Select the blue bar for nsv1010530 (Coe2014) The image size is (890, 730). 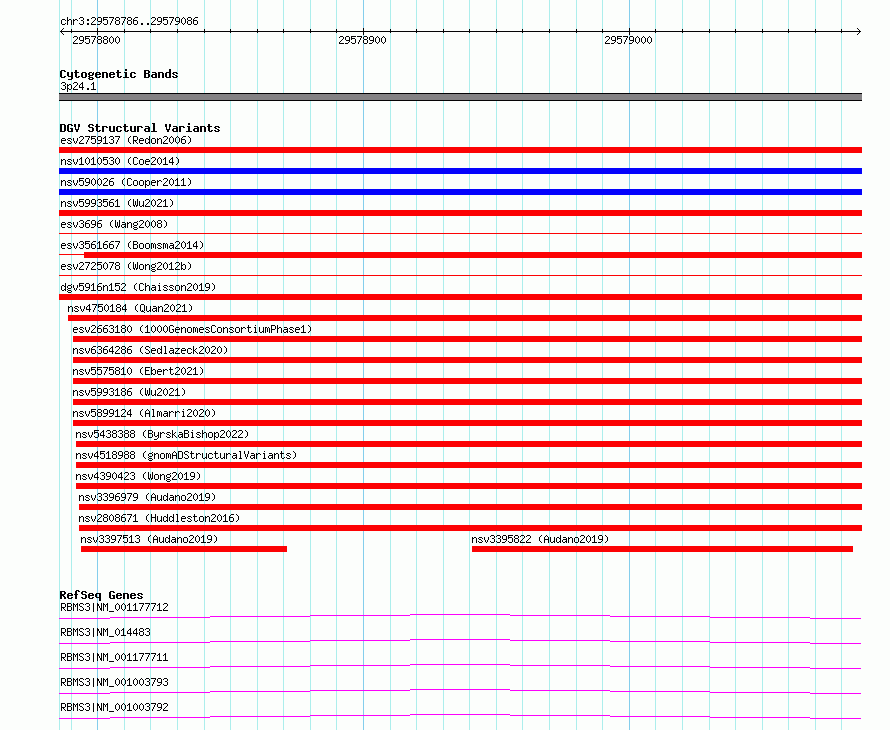click(x=460, y=171)
